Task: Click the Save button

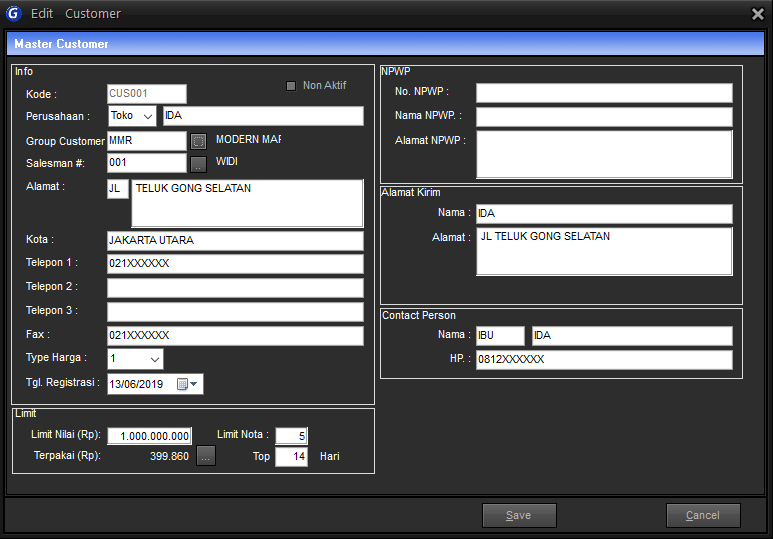Action: [518, 515]
